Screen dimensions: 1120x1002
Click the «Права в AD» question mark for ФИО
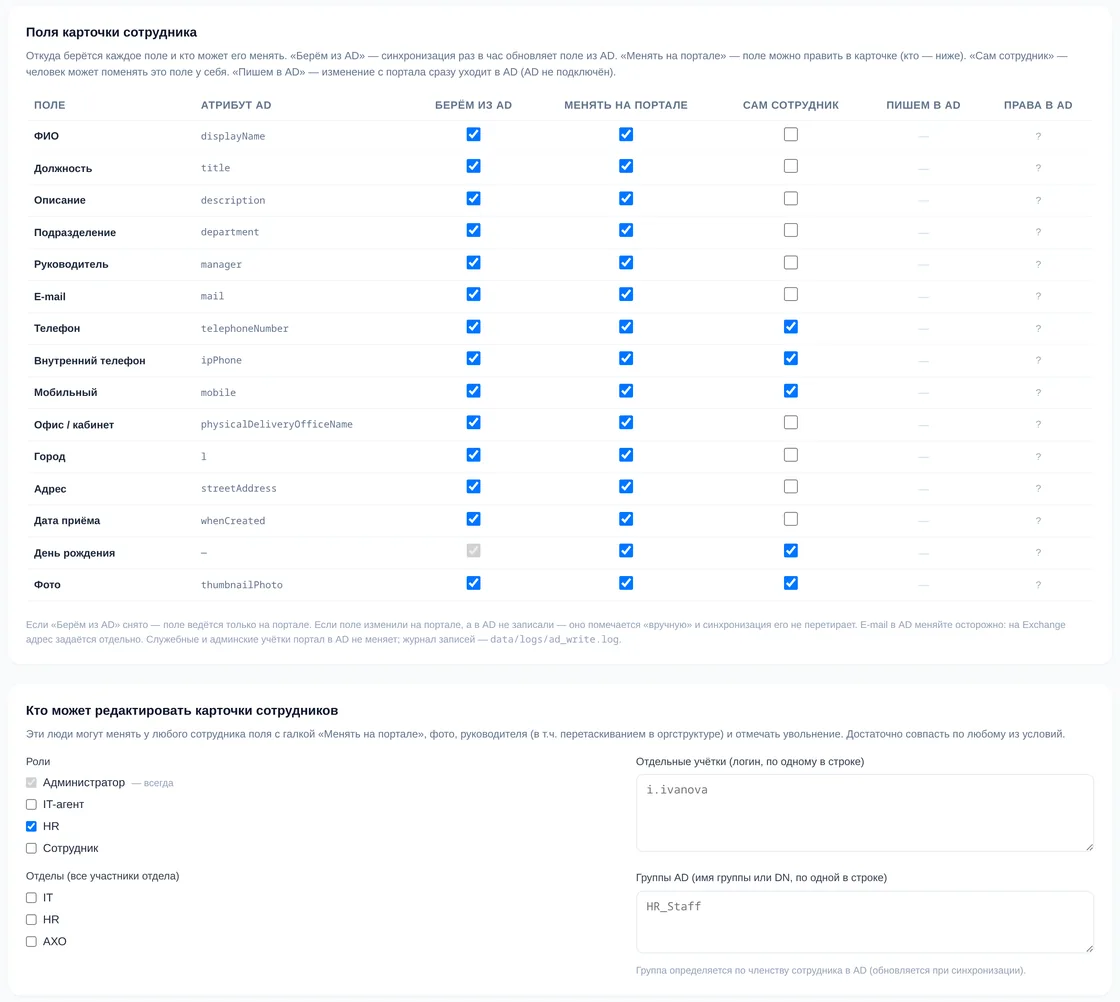coord(1038,136)
